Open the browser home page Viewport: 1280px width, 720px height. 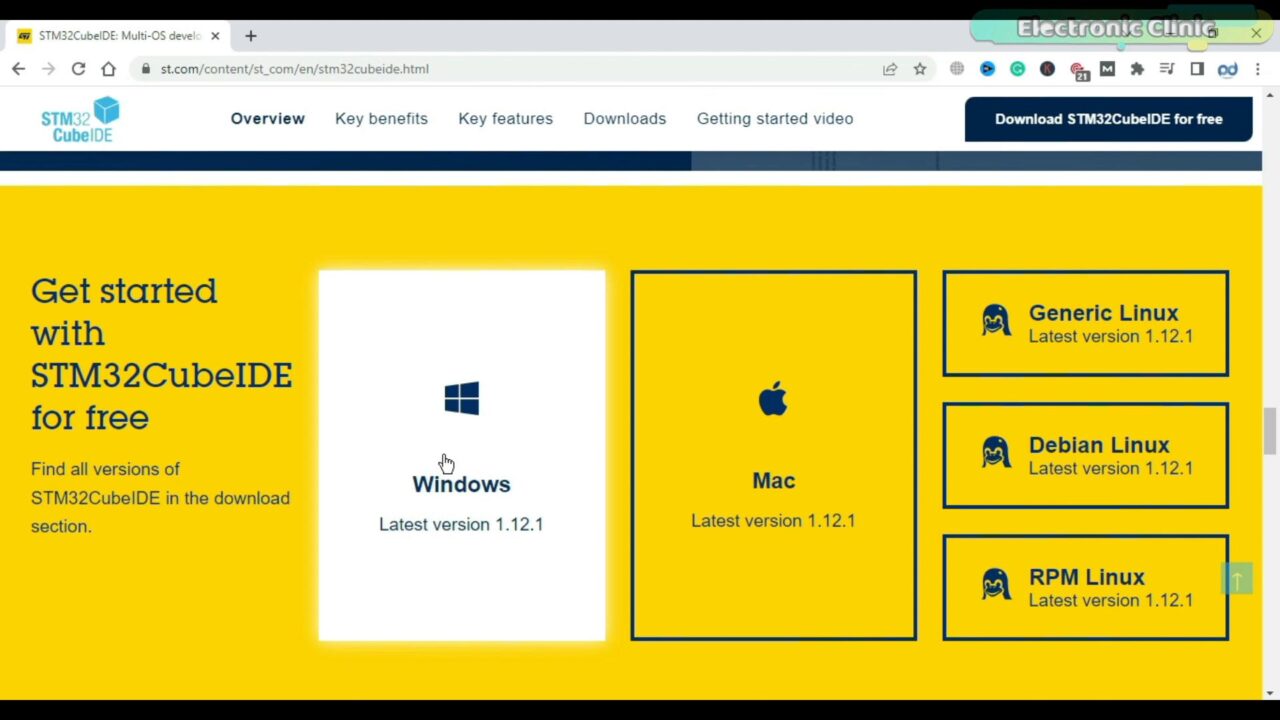tap(108, 69)
